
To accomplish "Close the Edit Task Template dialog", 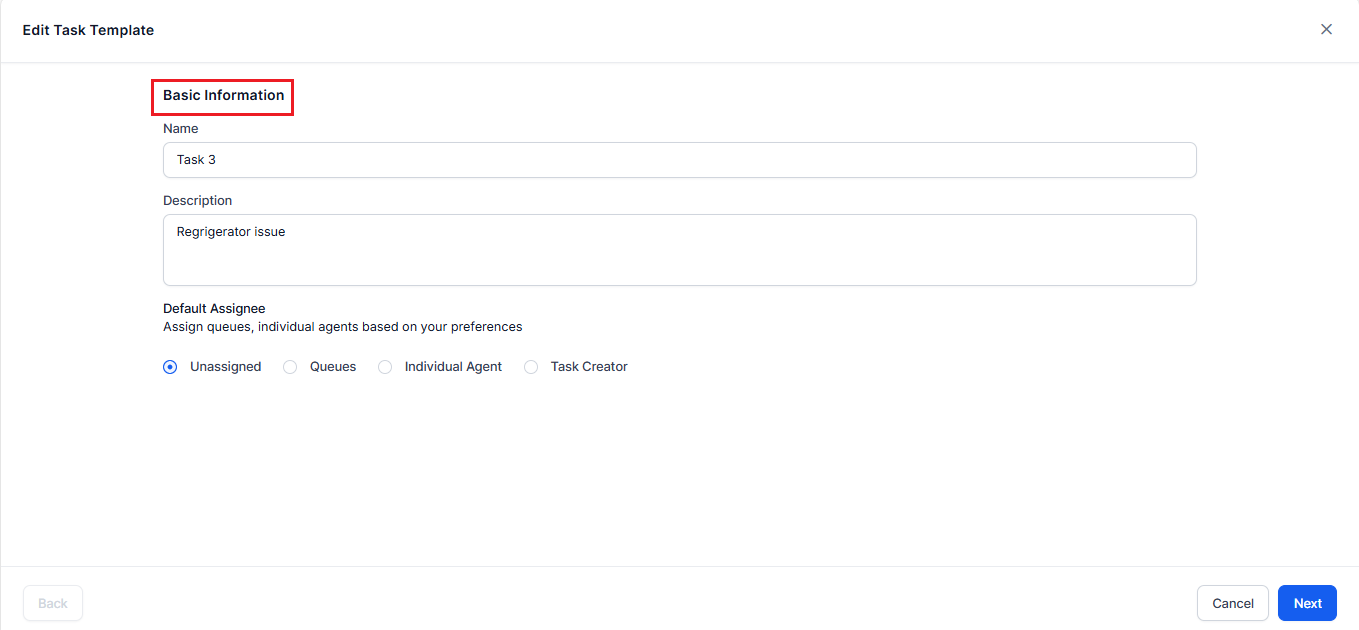I will pos(1326,30).
